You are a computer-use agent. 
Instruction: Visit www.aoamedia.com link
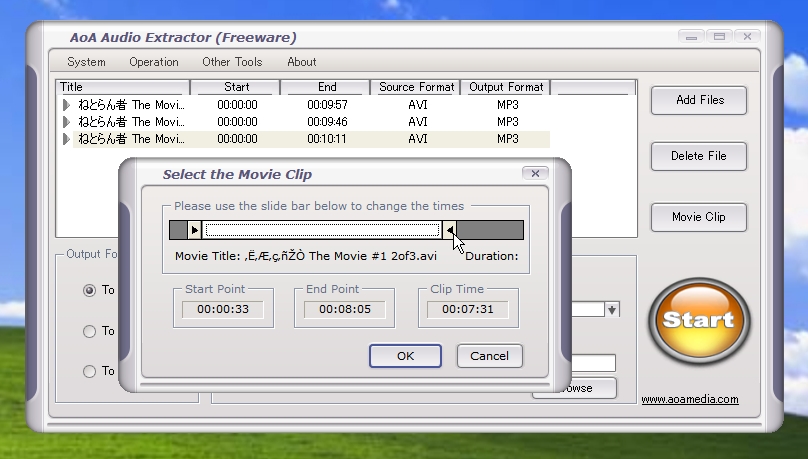(x=689, y=399)
